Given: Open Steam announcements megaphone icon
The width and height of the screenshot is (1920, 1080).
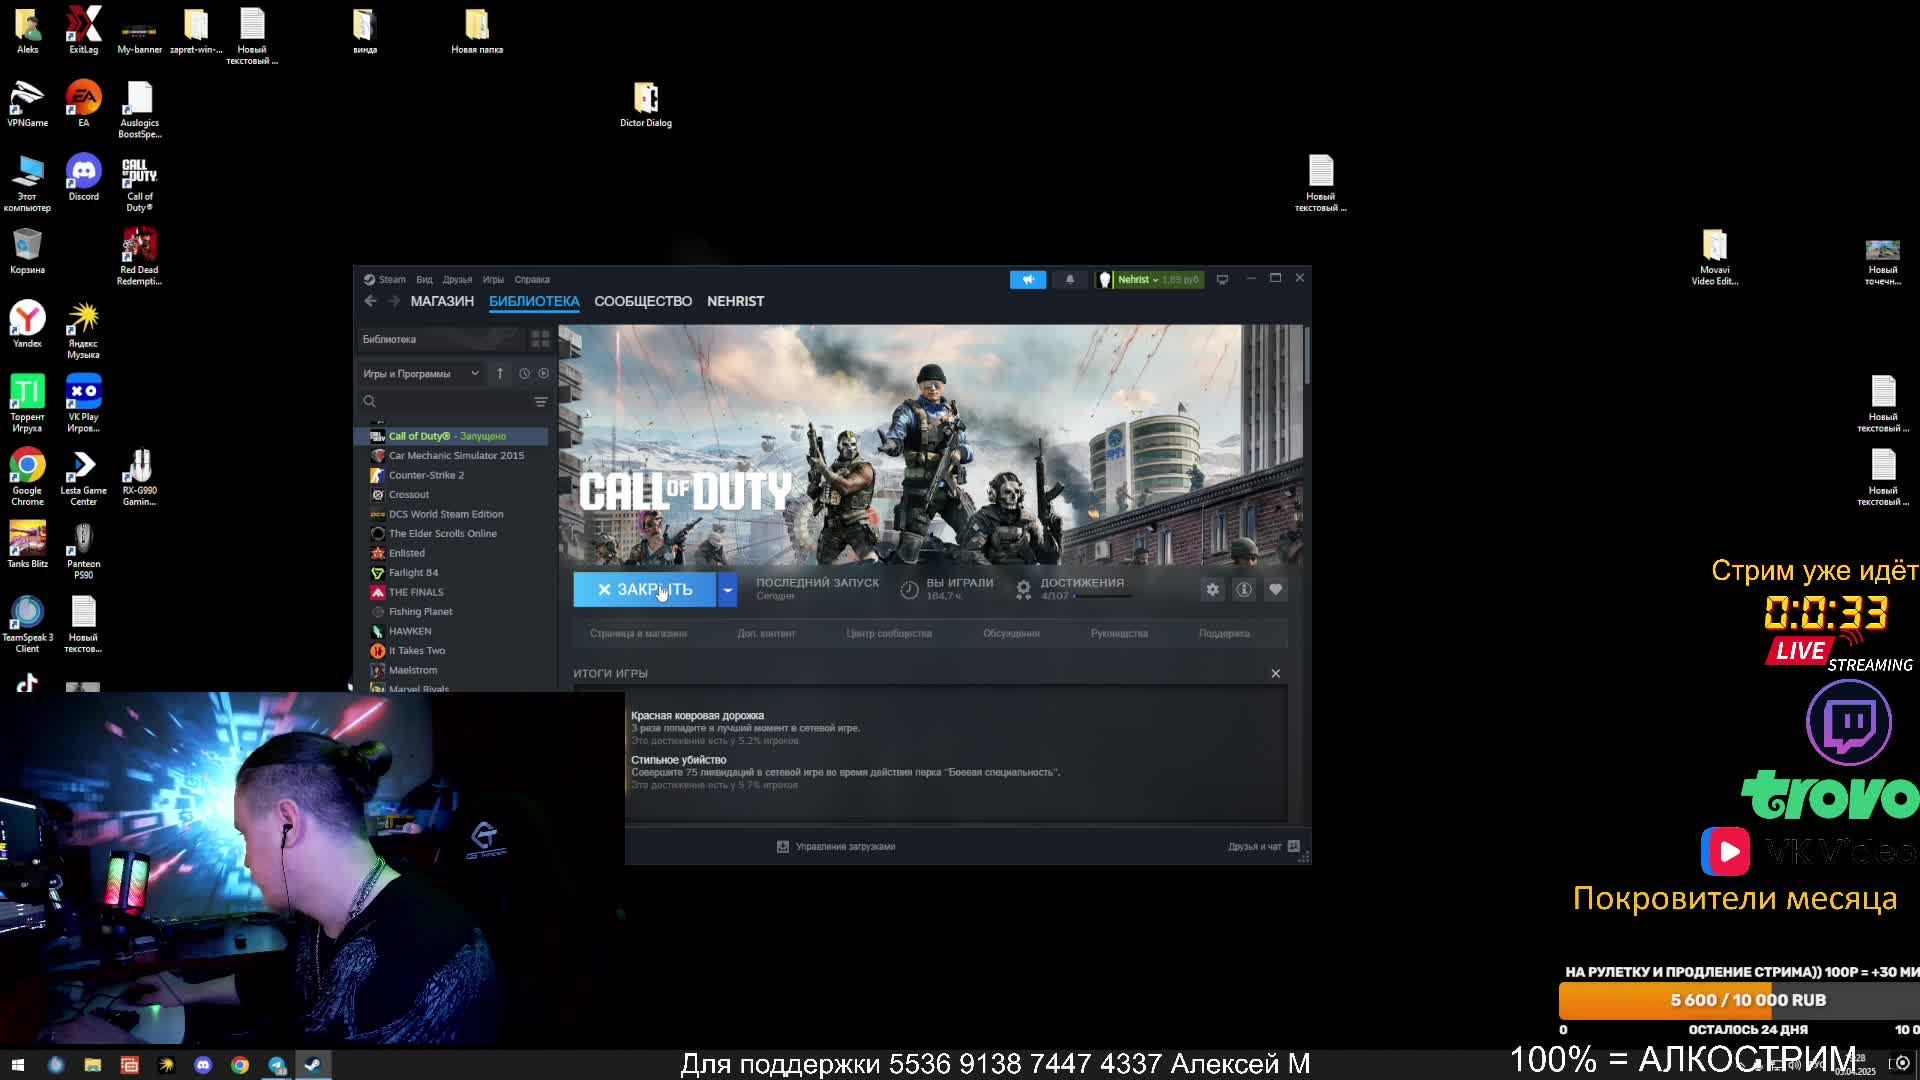Looking at the screenshot, I should coord(1027,280).
